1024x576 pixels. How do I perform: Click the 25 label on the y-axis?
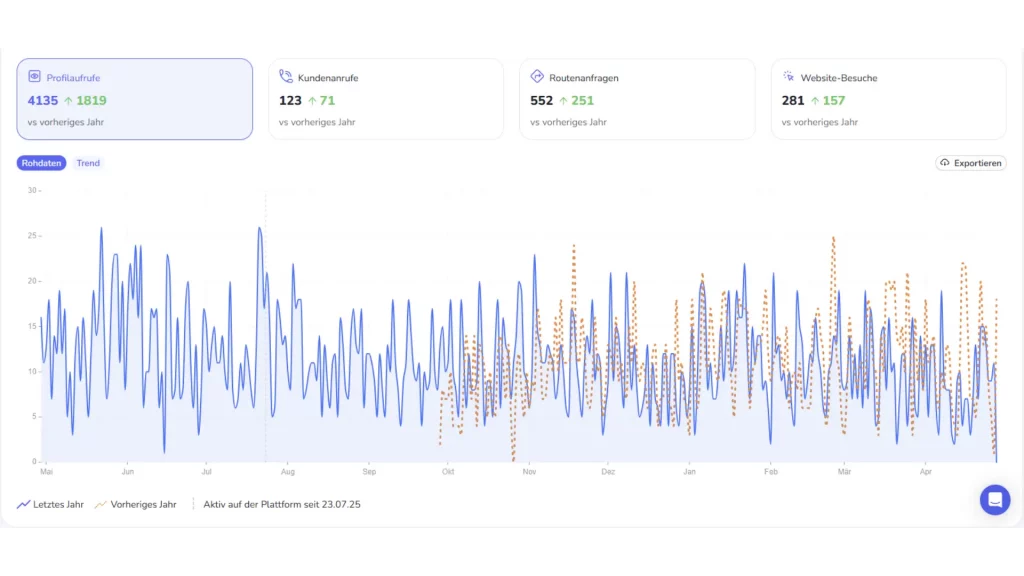(32, 236)
